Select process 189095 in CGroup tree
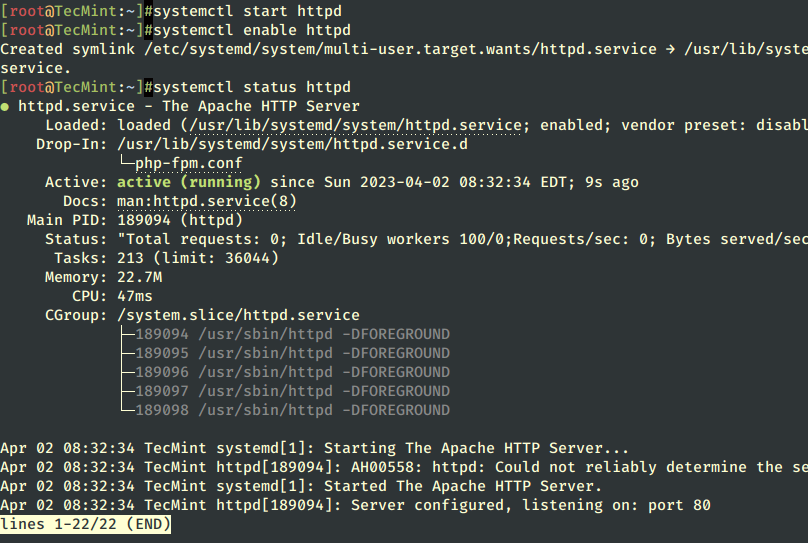Screen dimensions: 808x543 pos(293,353)
